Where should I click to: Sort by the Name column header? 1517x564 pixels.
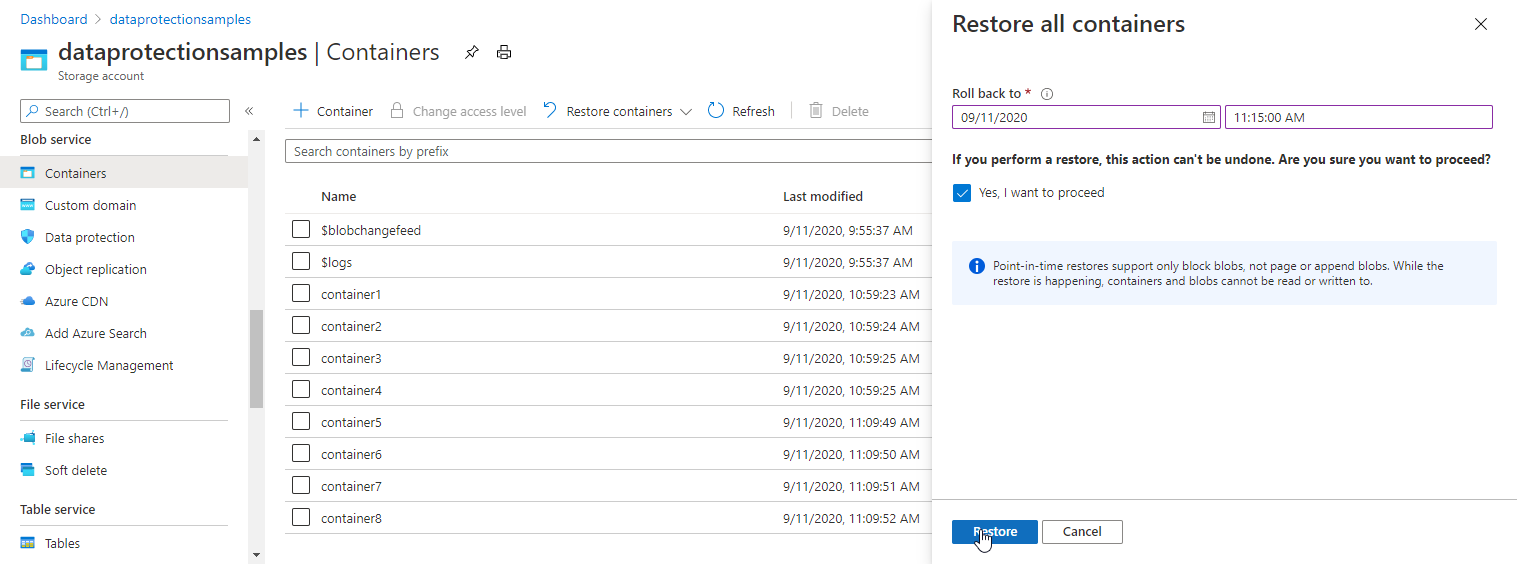coord(339,197)
